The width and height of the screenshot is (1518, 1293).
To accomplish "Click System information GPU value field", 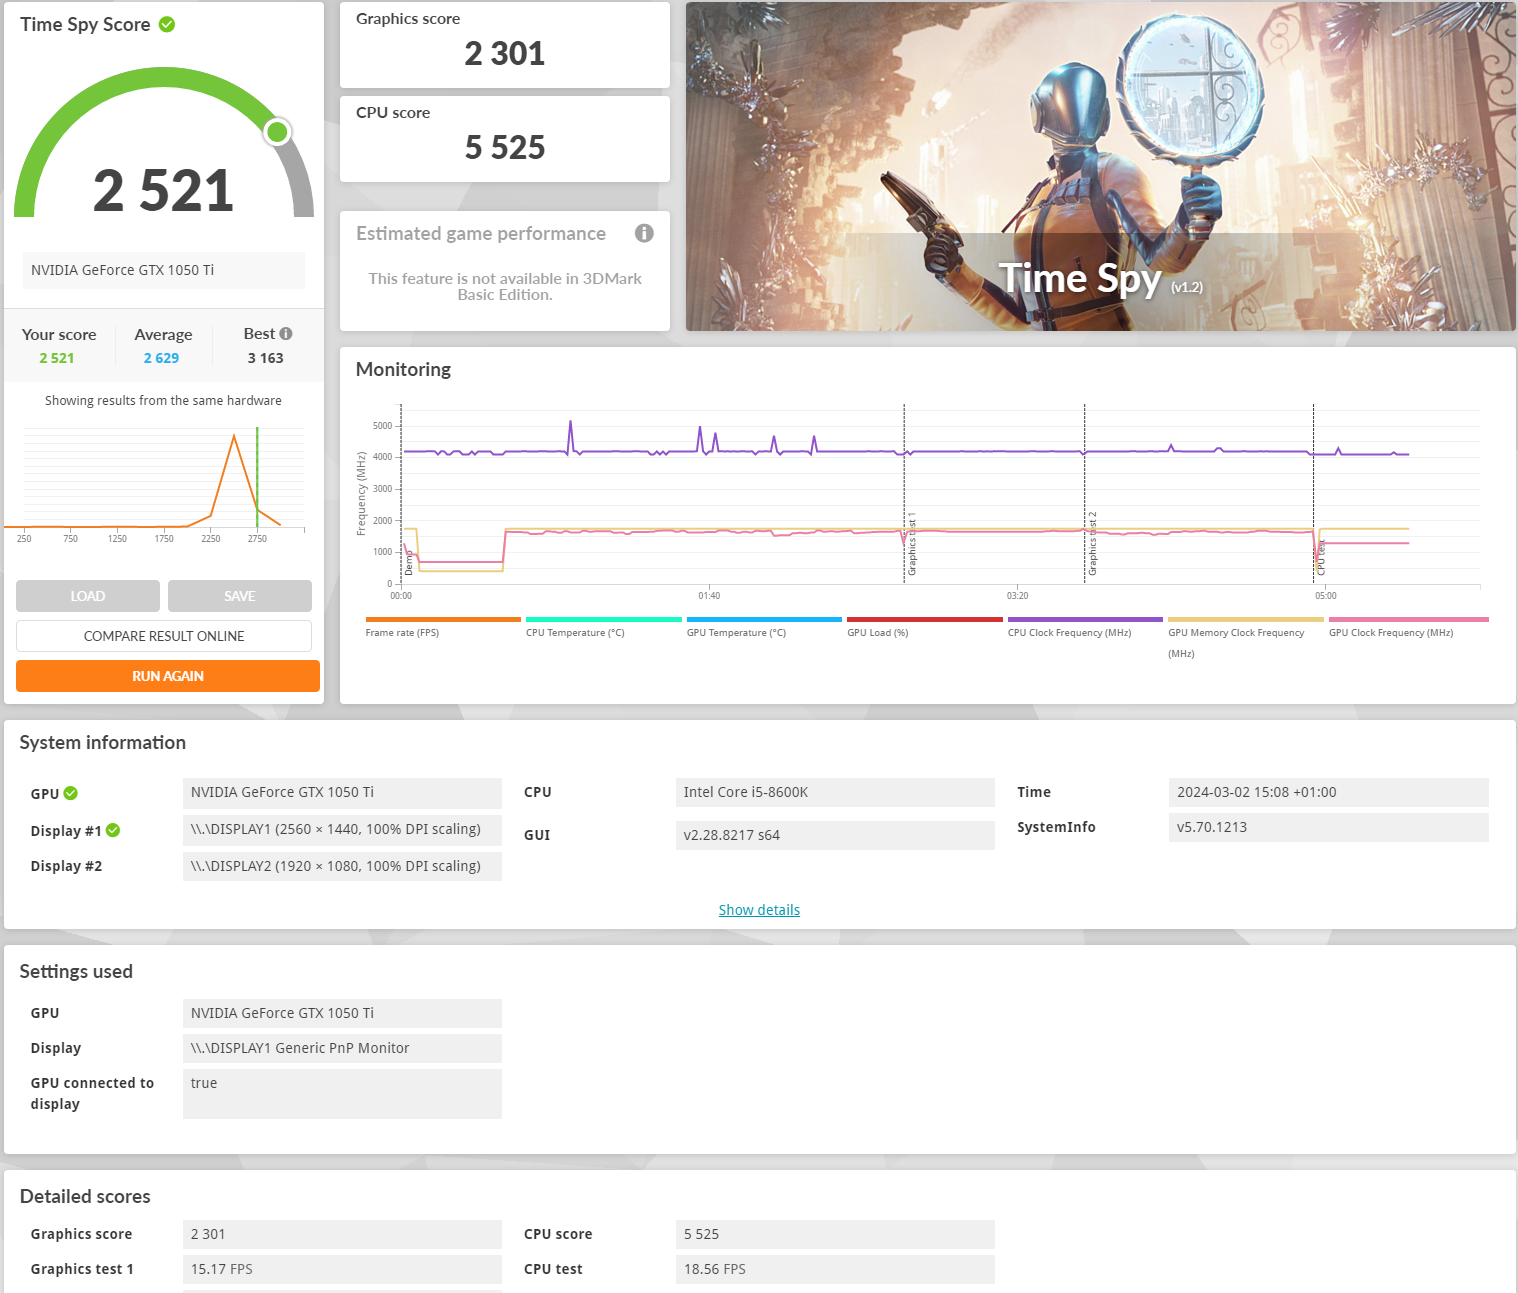I will (x=342, y=793).
